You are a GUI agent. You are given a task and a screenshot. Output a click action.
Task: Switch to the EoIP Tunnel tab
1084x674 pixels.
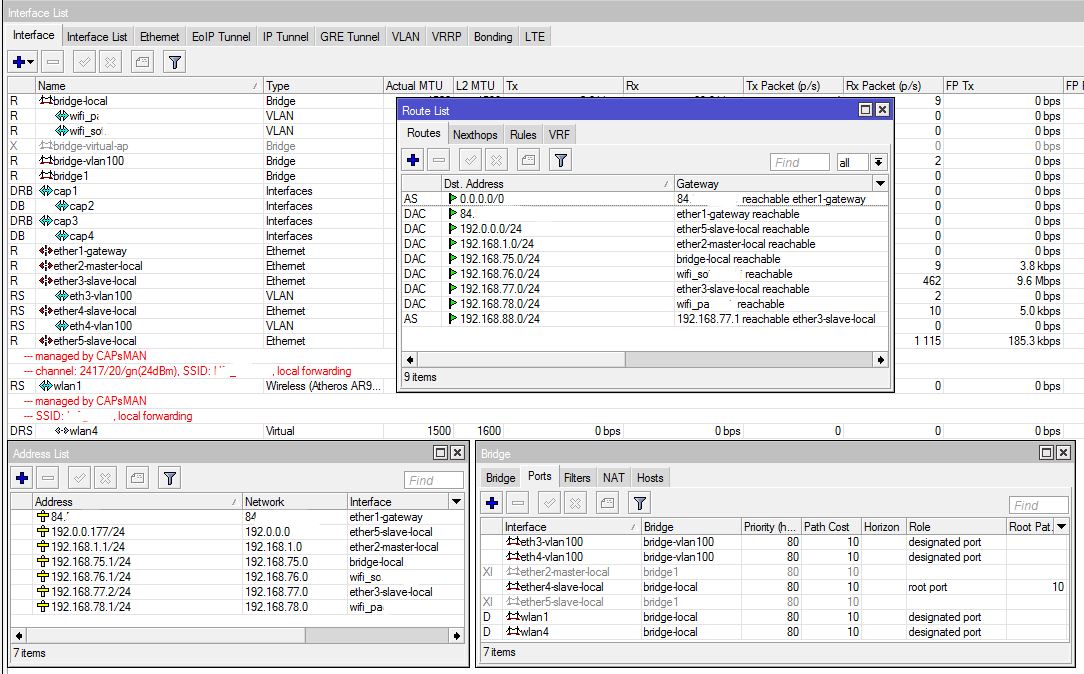pyautogui.click(x=221, y=37)
